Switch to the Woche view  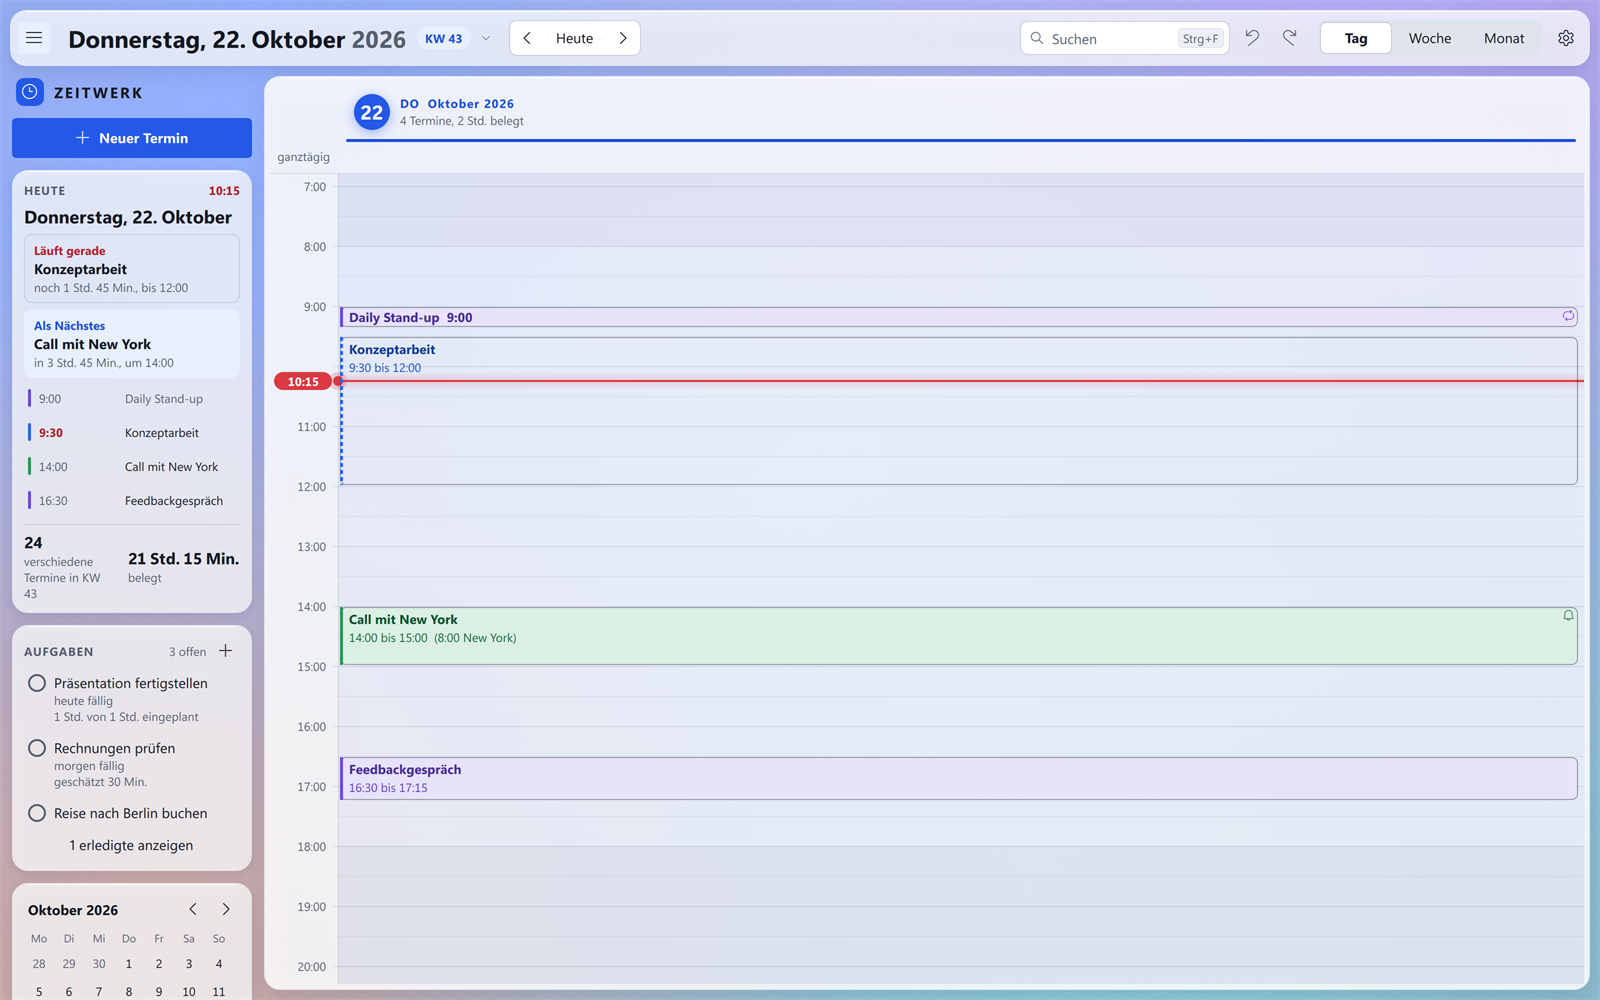click(x=1430, y=38)
